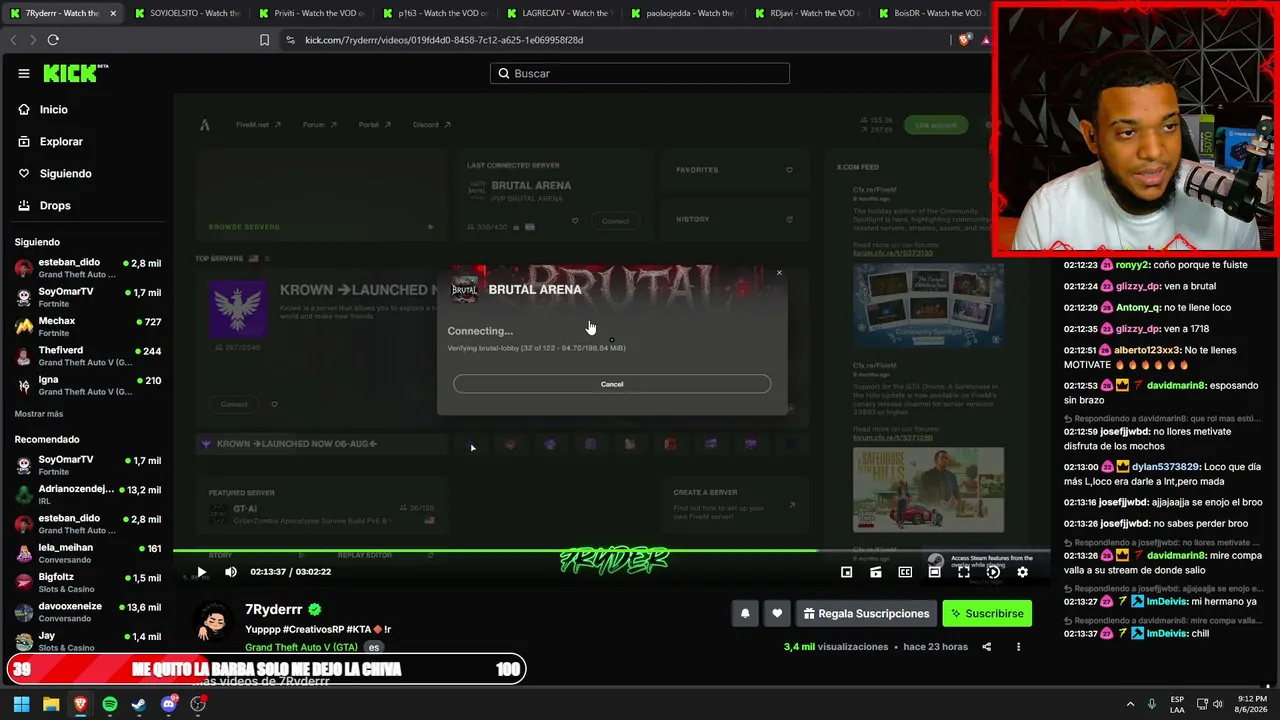Viewport: 1280px width, 720px height.
Task: Toggle notification bell for 7Ryderrr
Action: pos(745,613)
